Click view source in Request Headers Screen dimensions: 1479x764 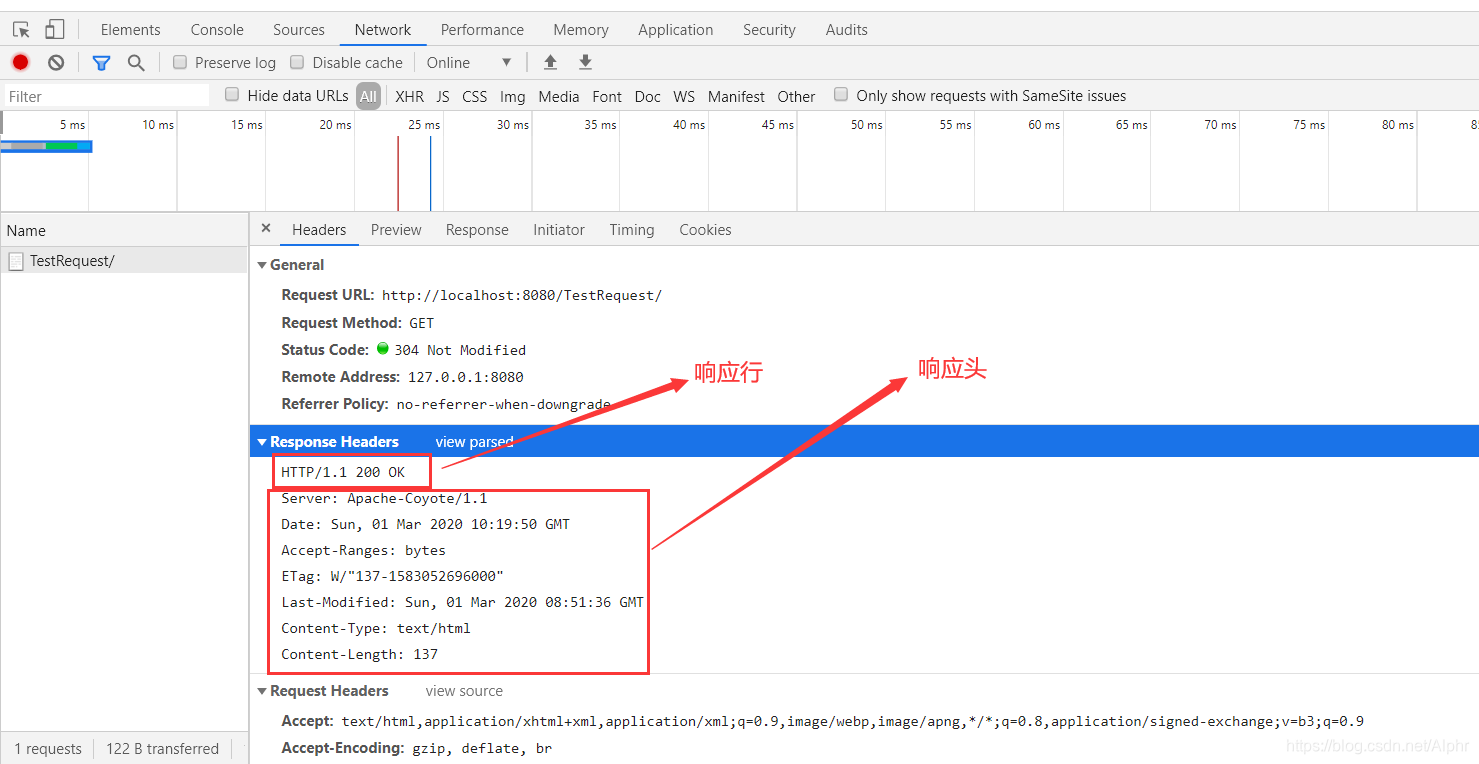464,691
